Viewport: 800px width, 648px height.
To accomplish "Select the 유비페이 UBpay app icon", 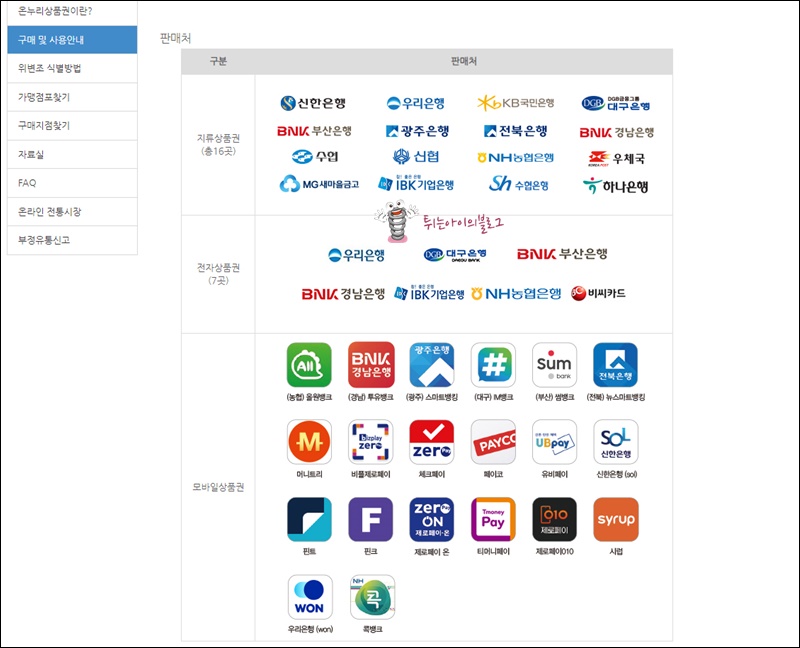I will tap(555, 442).
